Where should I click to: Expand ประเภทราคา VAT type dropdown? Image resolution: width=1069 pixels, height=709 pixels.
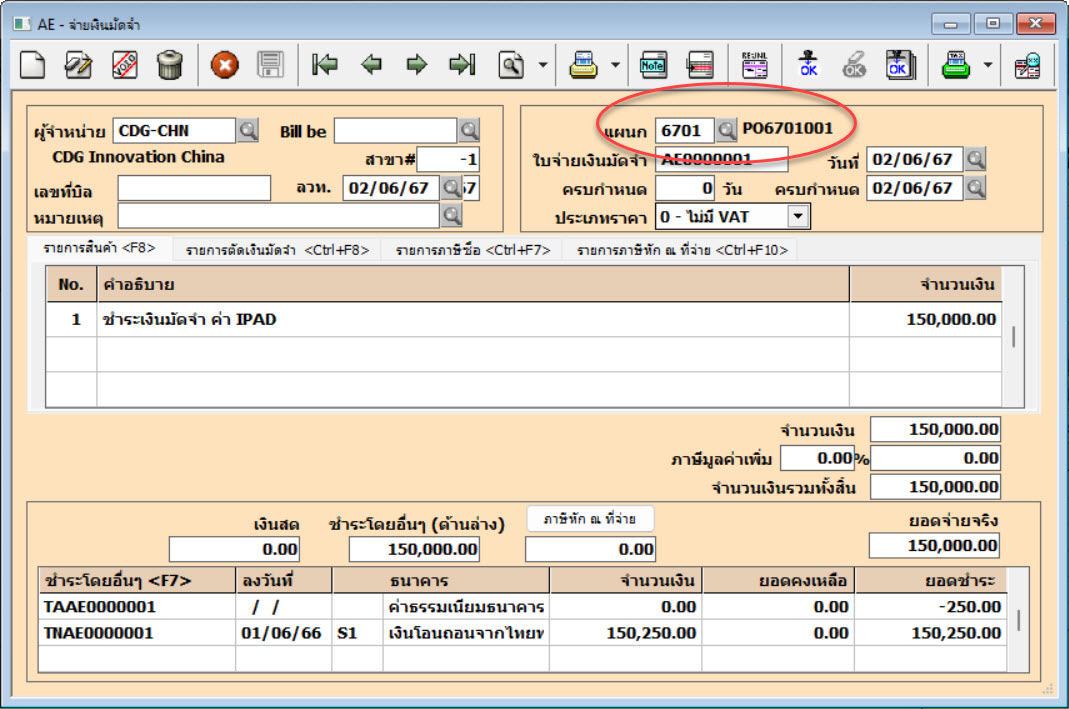tap(798, 217)
